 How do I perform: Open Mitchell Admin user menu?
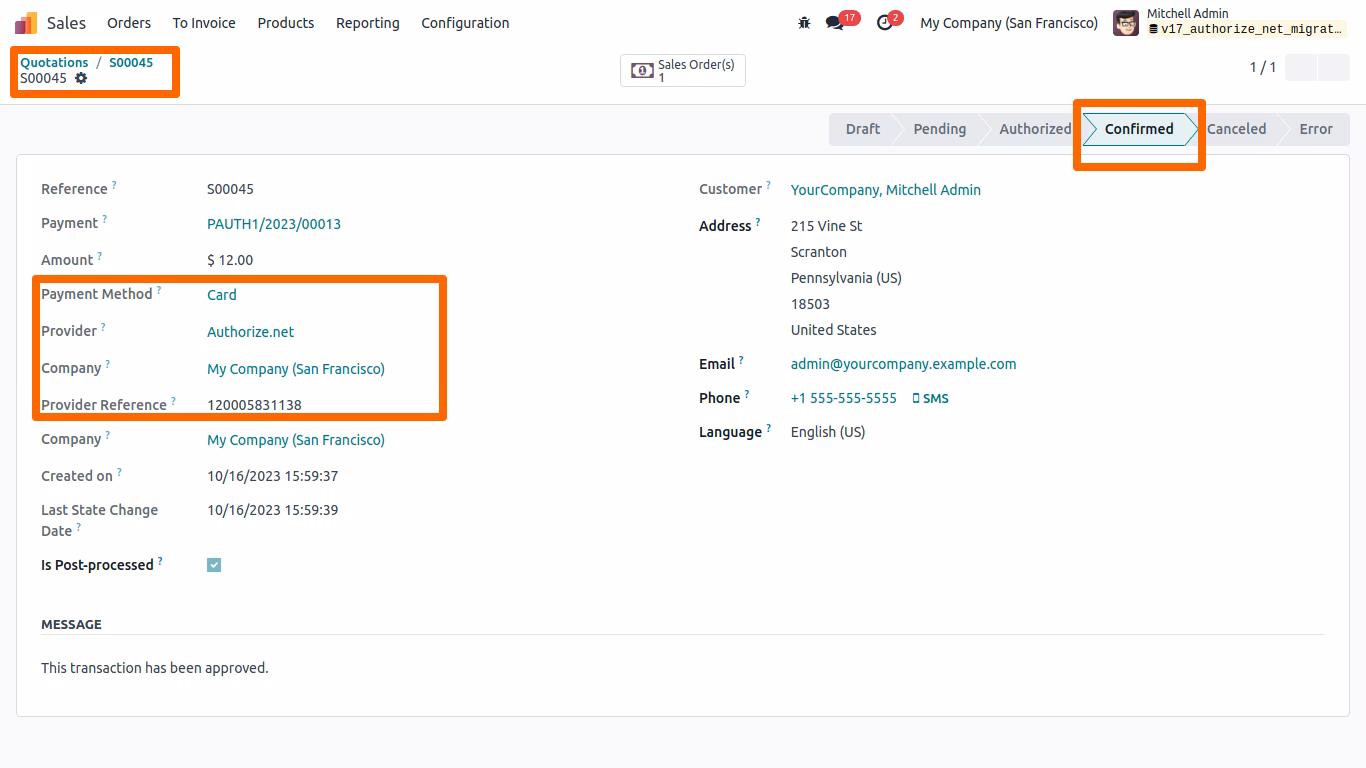[1229, 23]
